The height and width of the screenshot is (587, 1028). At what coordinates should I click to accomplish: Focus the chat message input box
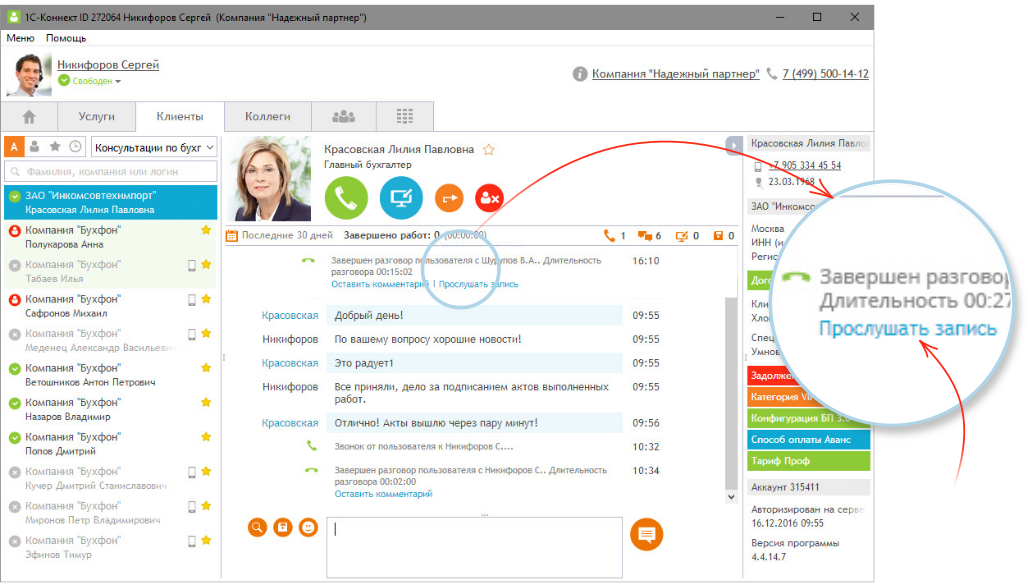(x=475, y=547)
